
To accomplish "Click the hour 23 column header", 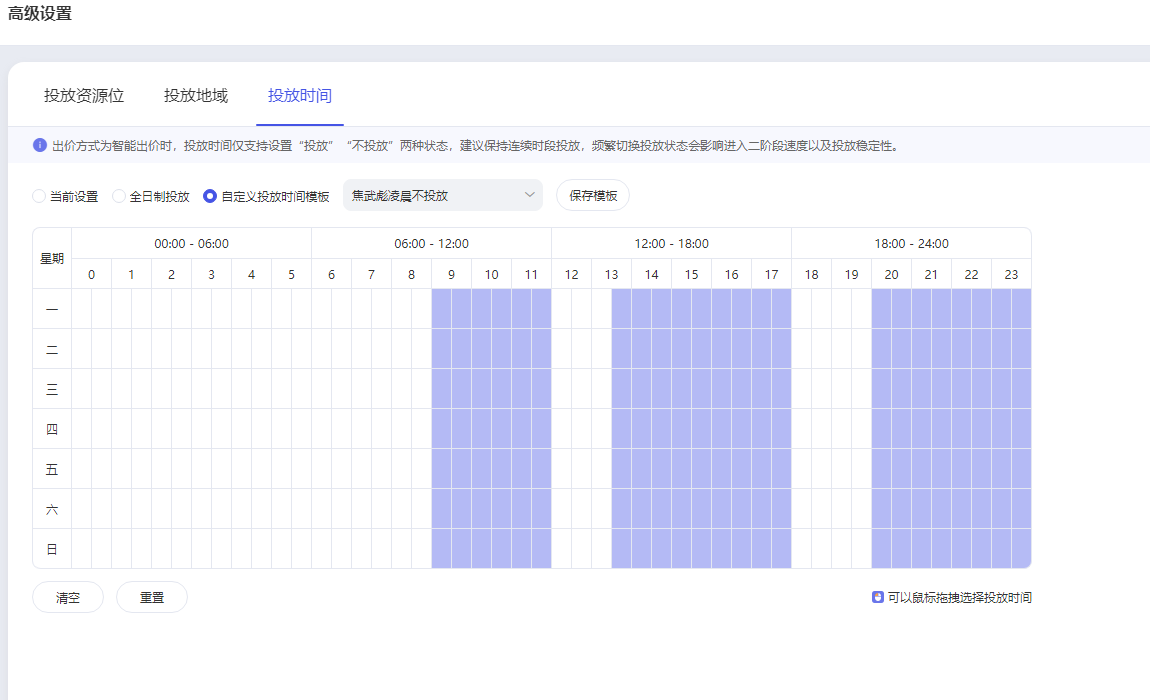I will point(1011,274).
